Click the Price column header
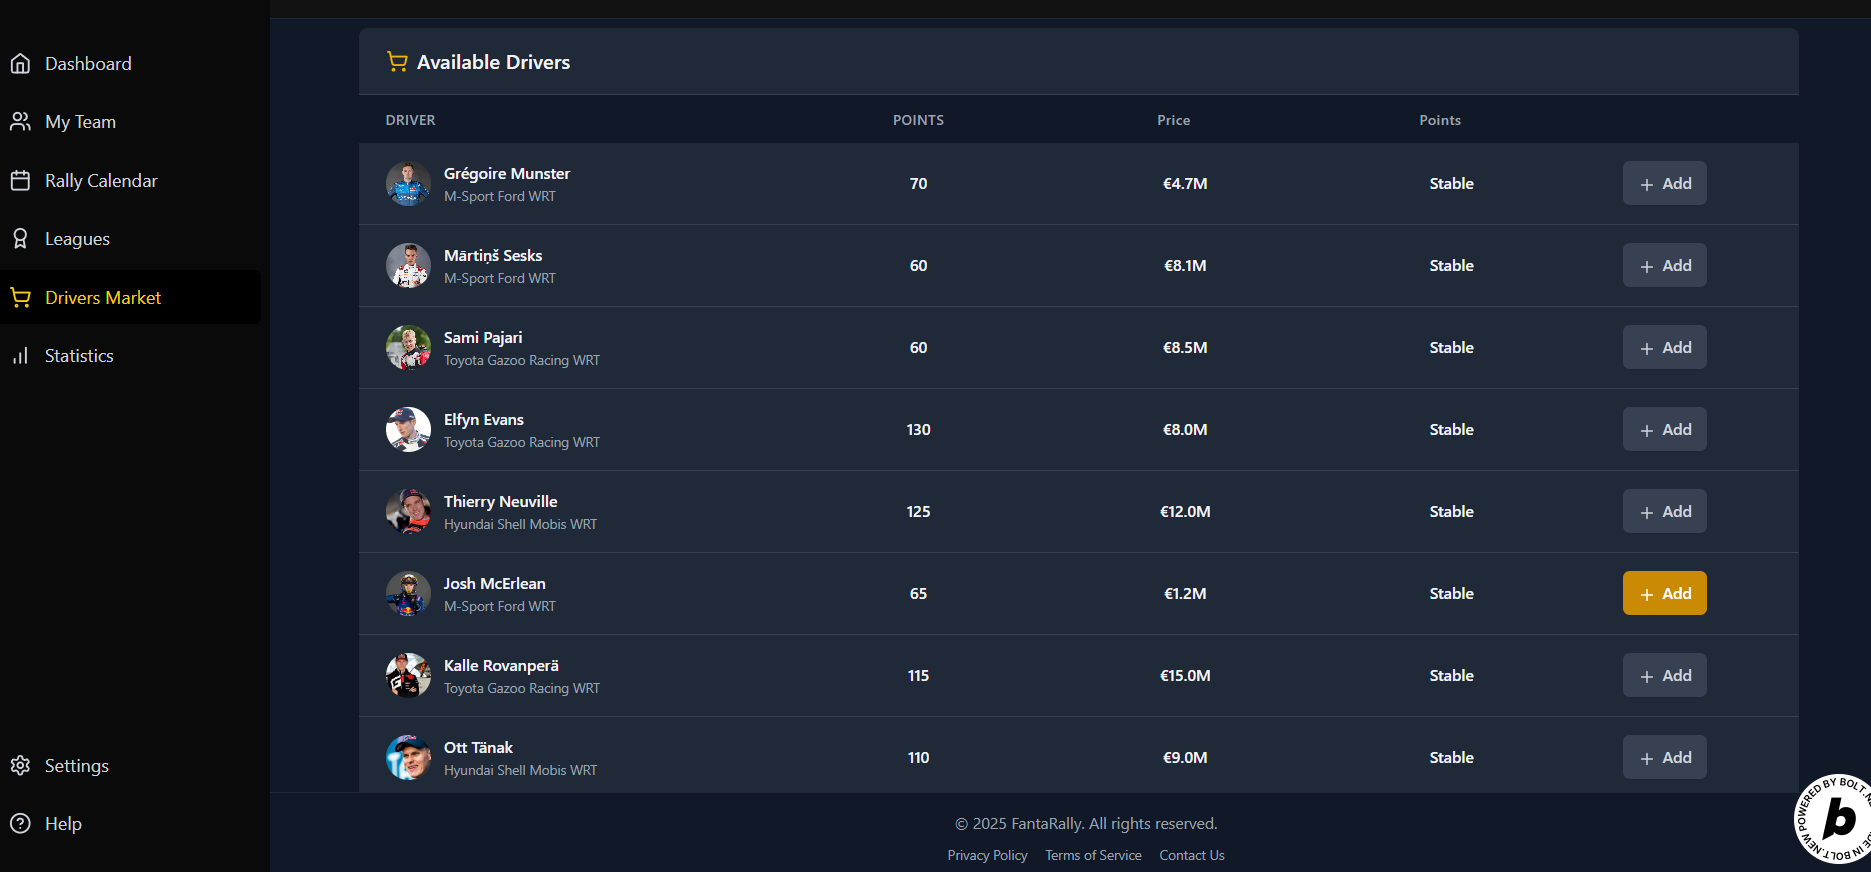Screen dimensions: 1871x872 click(1174, 120)
